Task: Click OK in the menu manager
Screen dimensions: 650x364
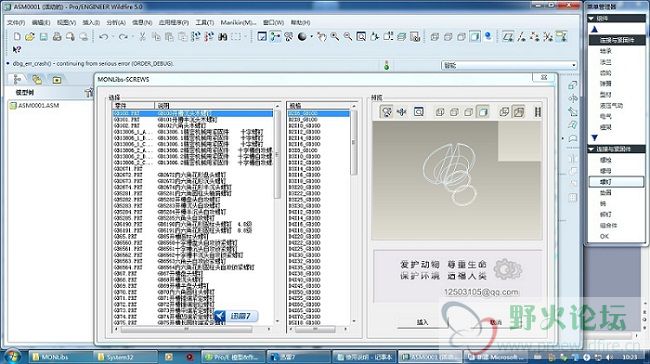Action: [604, 236]
